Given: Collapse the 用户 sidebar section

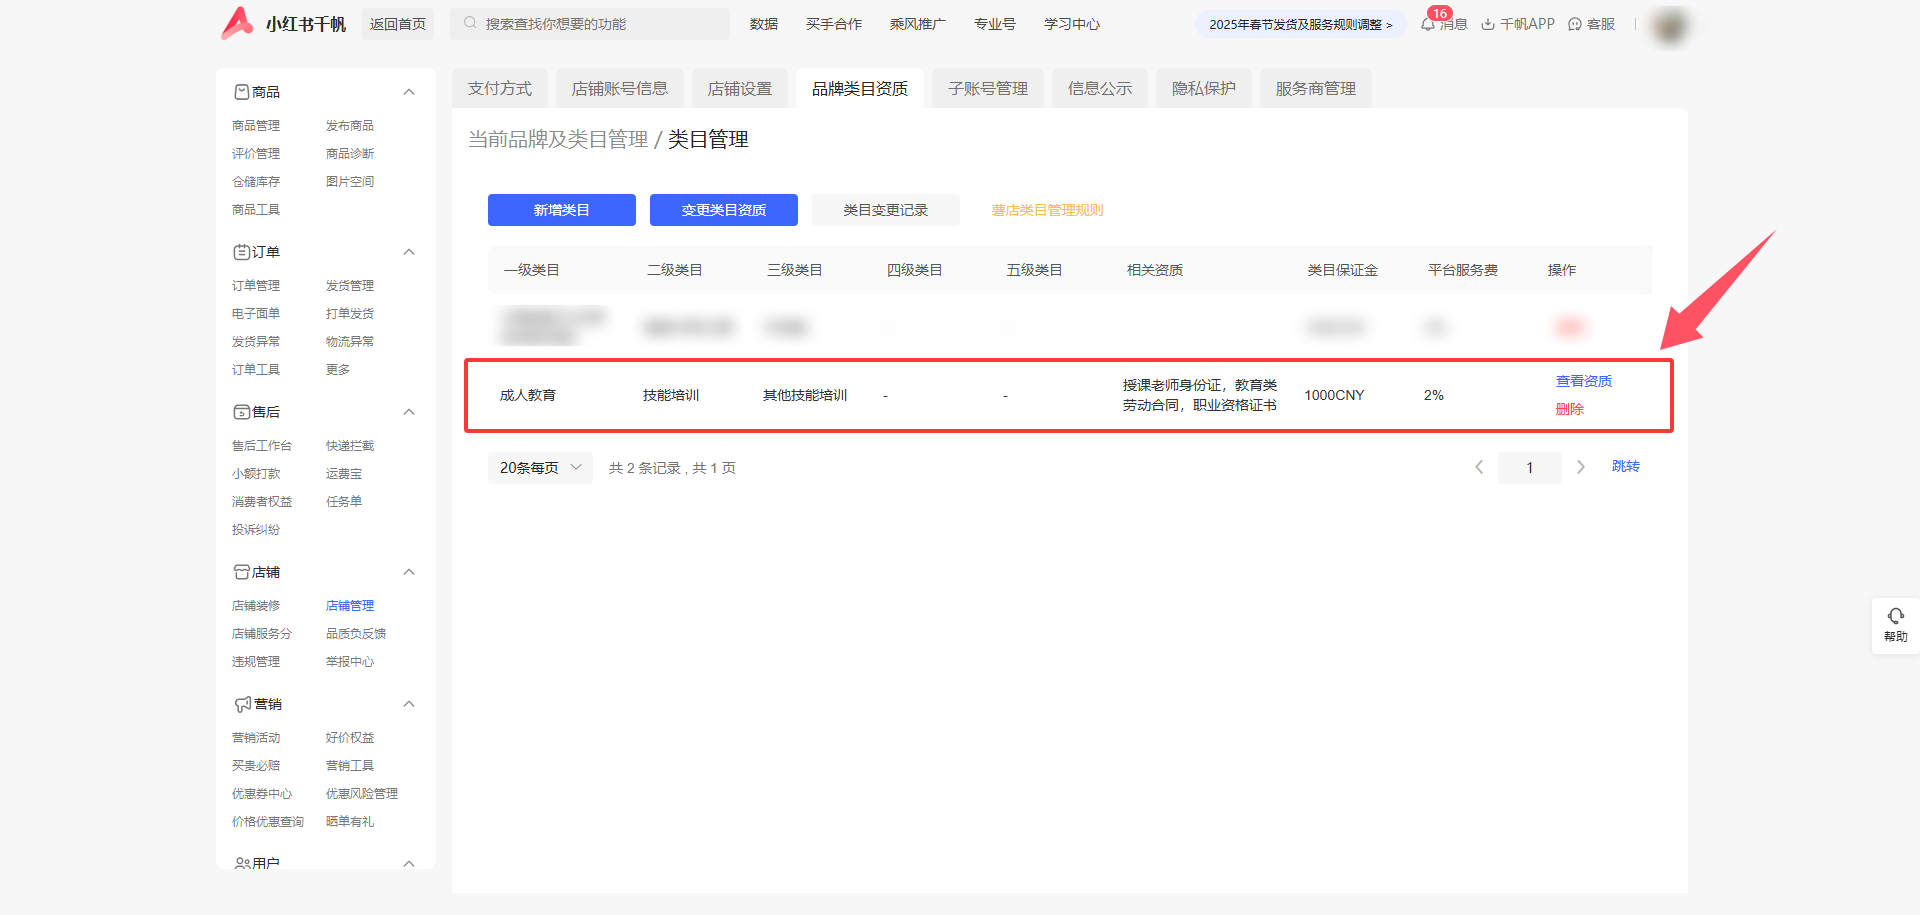Looking at the screenshot, I should click(409, 863).
